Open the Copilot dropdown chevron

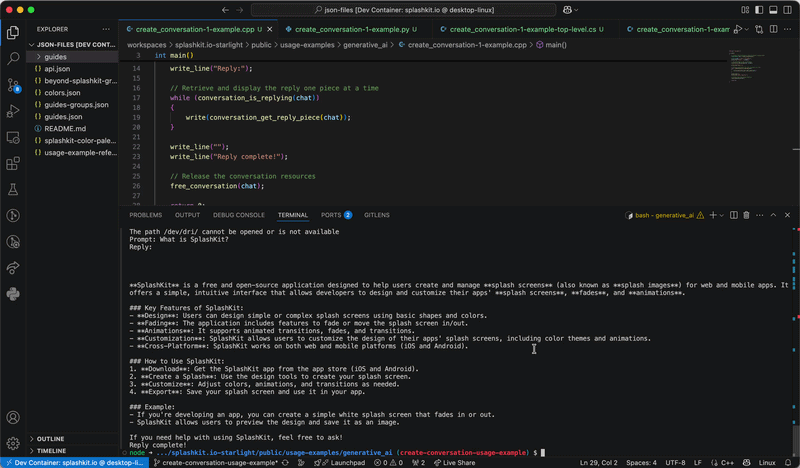576,10
